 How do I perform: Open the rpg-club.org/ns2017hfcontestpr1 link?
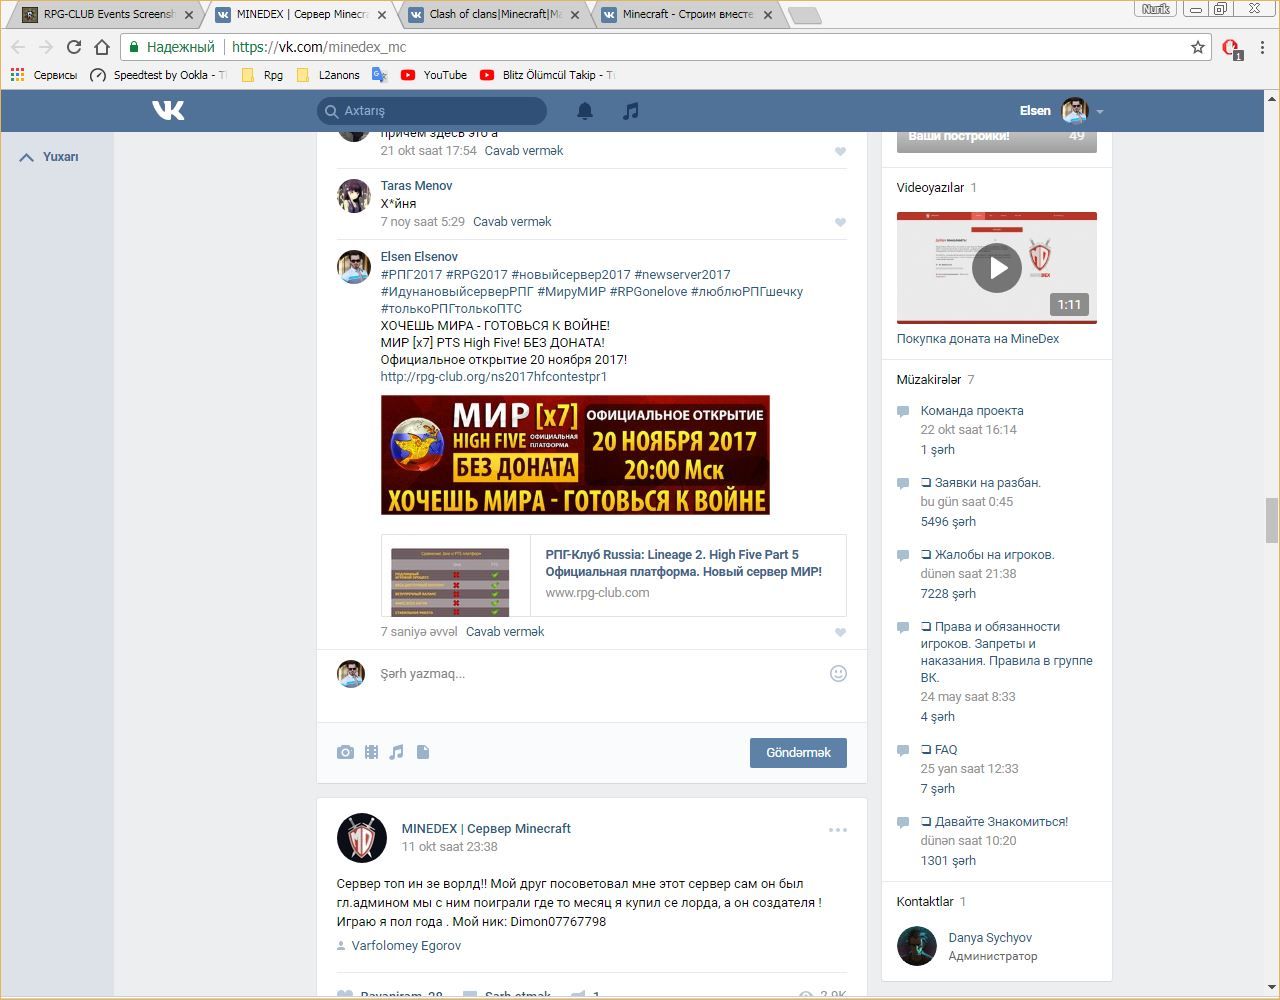(494, 377)
